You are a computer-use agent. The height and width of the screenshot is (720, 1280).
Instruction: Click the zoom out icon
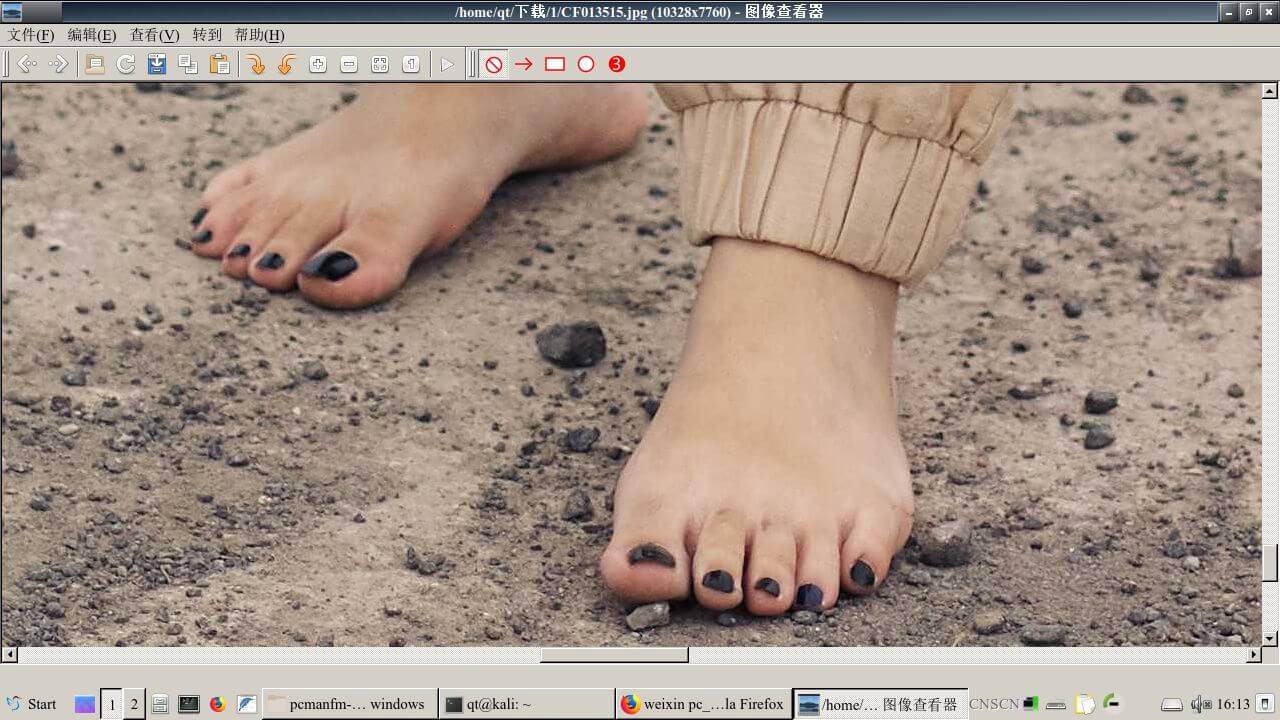pyautogui.click(x=349, y=64)
